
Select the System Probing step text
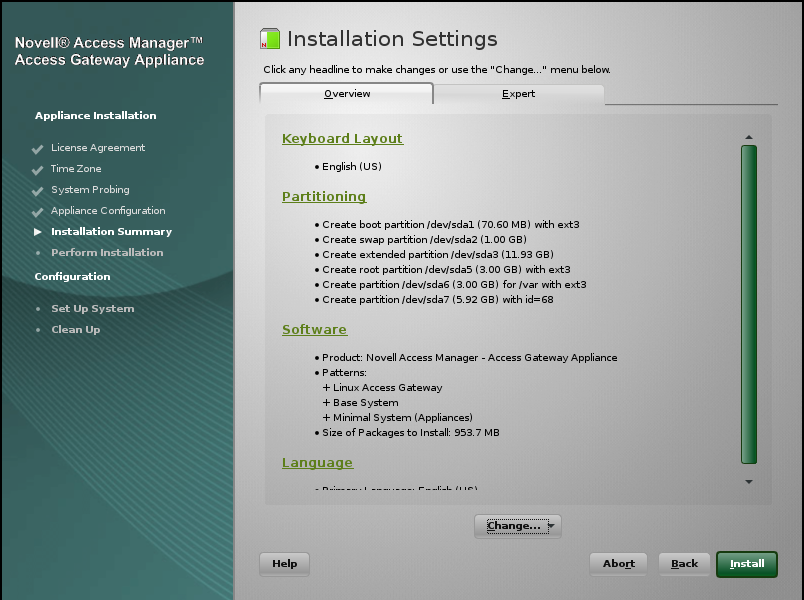pyautogui.click(x=90, y=190)
